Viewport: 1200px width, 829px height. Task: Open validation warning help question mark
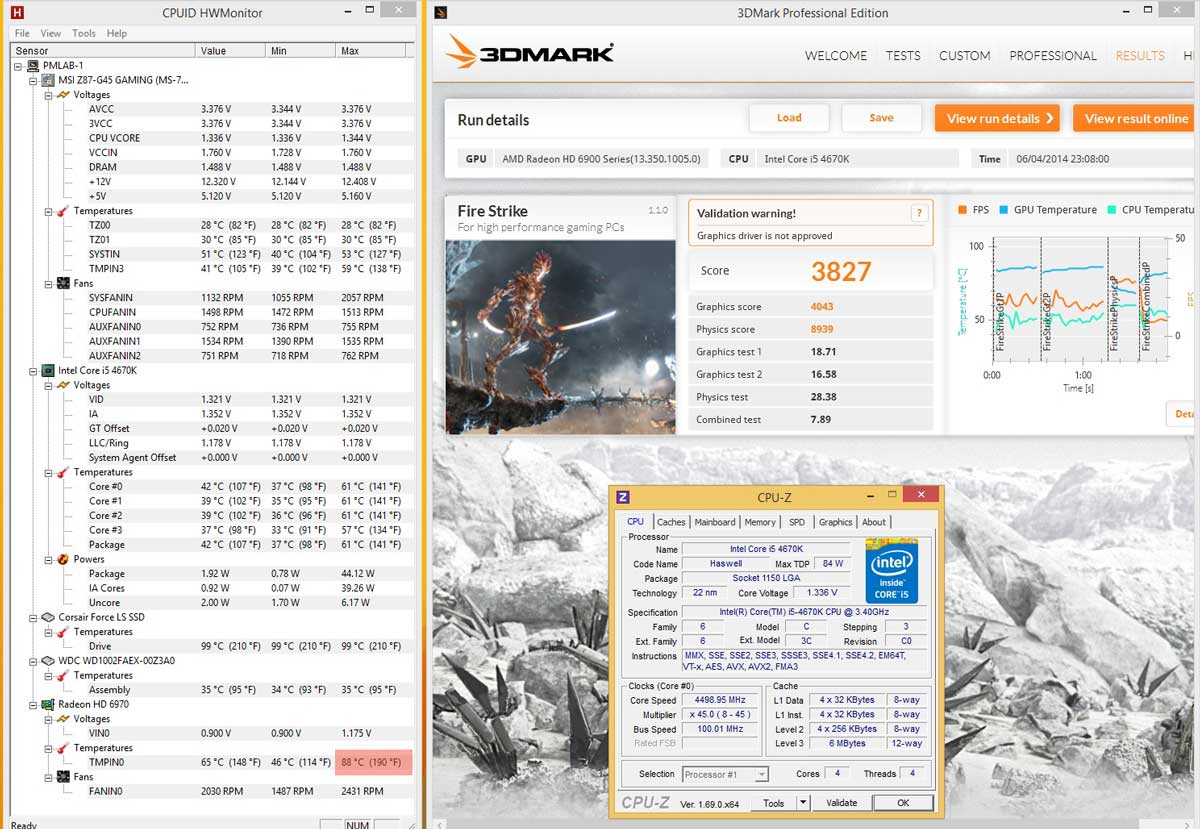(x=918, y=213)
